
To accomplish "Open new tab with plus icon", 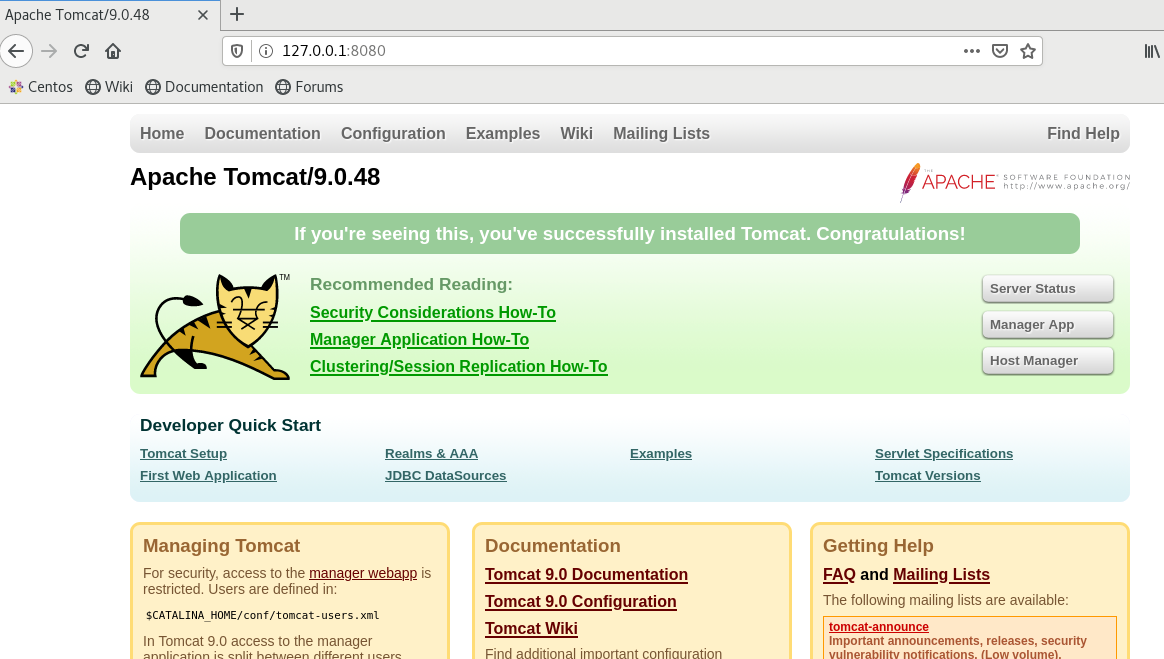I will (x=237, y=14).
